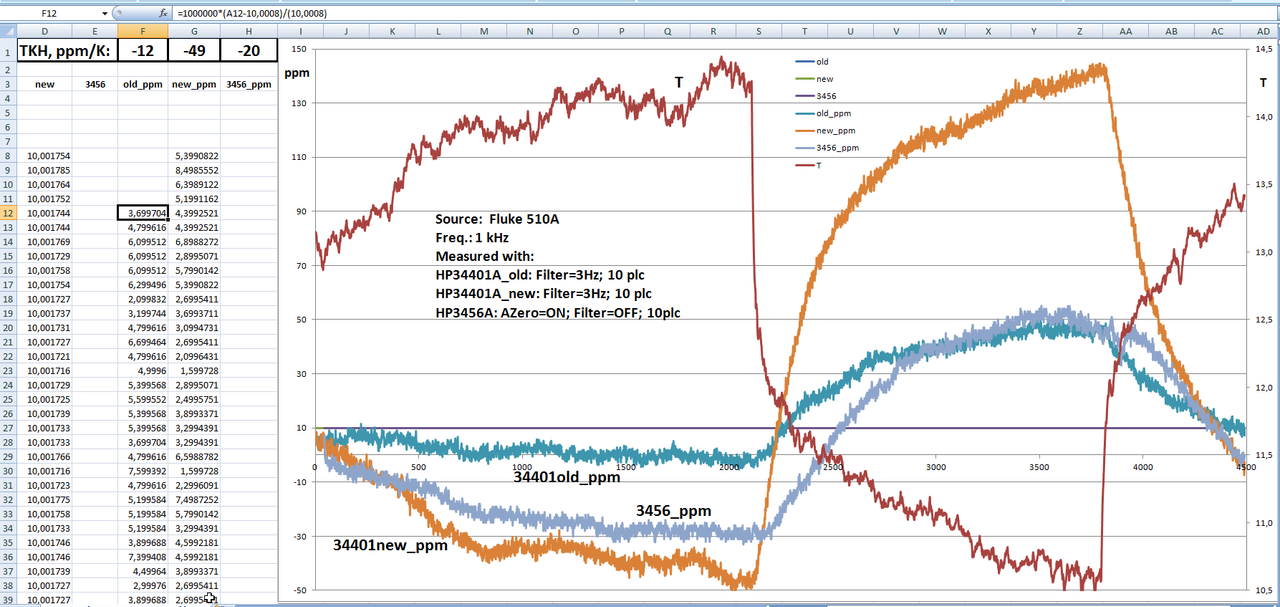Select the cell containing -49
Screen dimensions: 1280x607
tap(195, 52)
